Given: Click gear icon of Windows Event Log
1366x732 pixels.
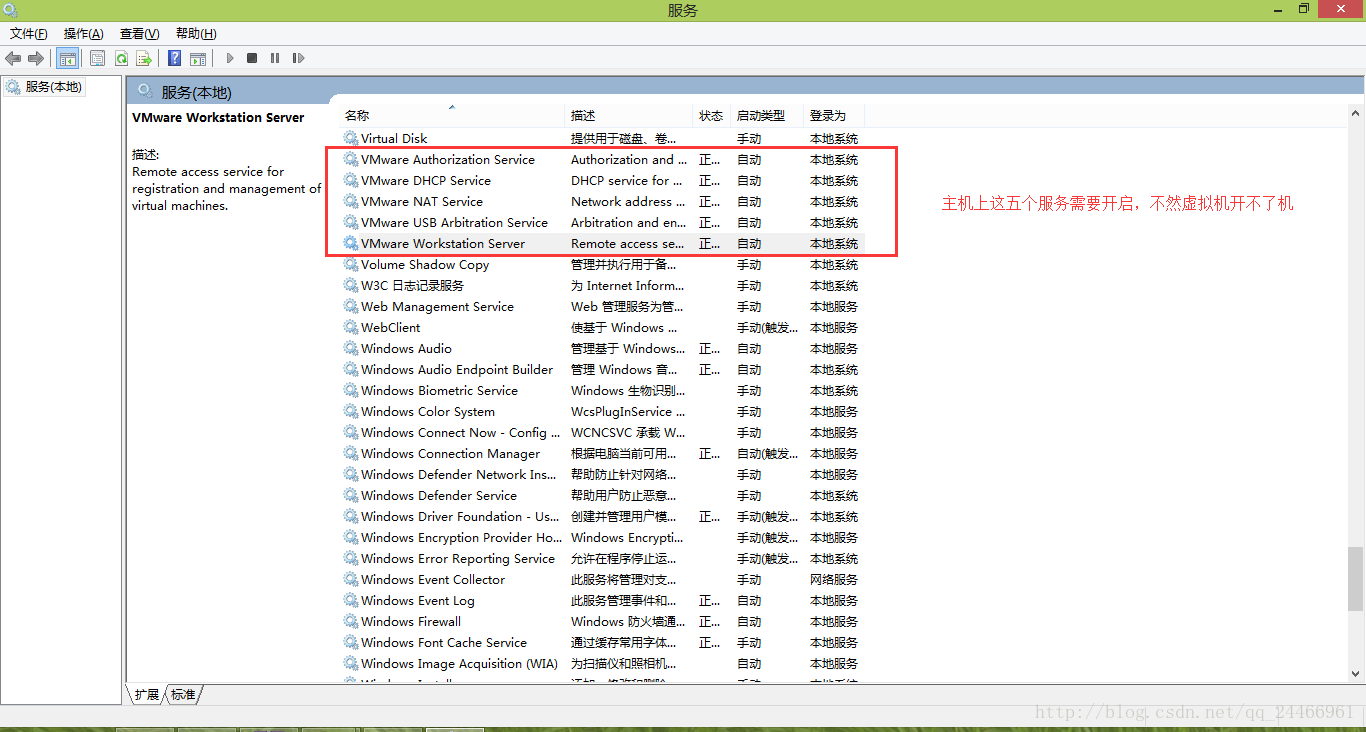Looking at the screenshot, I should pyautogui.click(x=351, y=600).
